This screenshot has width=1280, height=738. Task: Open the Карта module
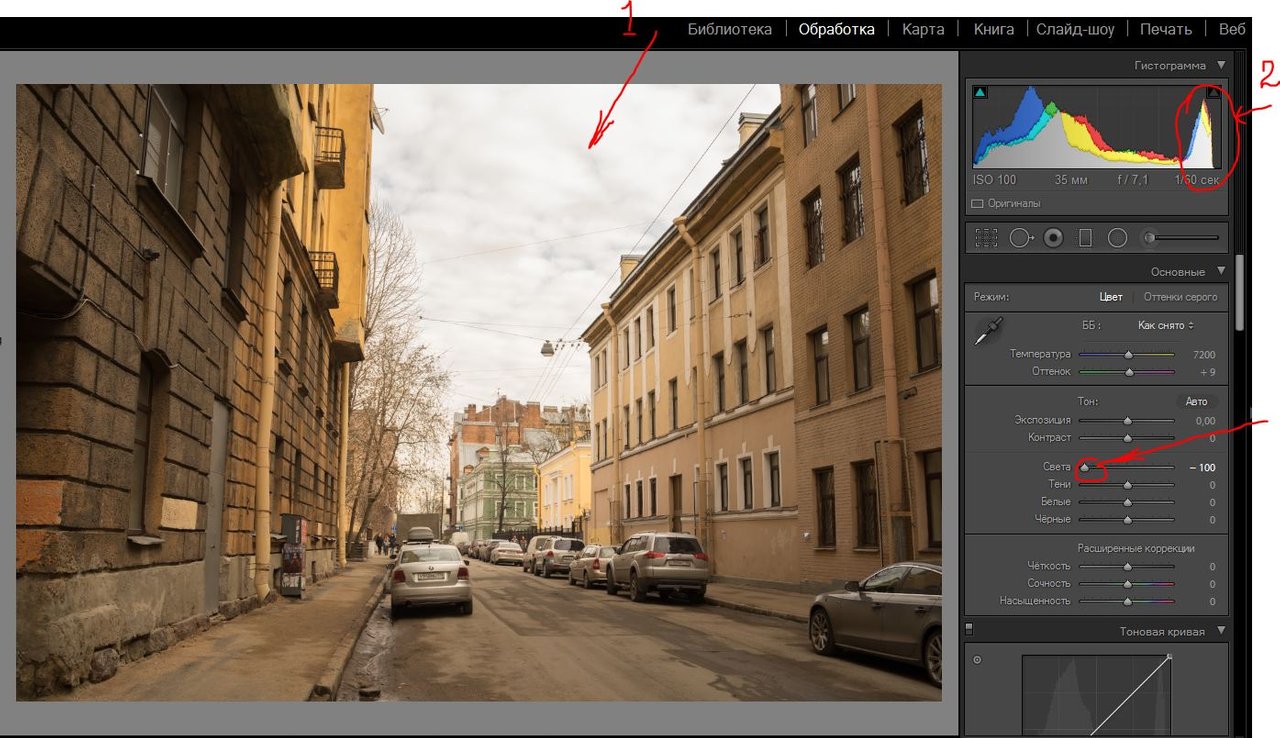[923, 29]
